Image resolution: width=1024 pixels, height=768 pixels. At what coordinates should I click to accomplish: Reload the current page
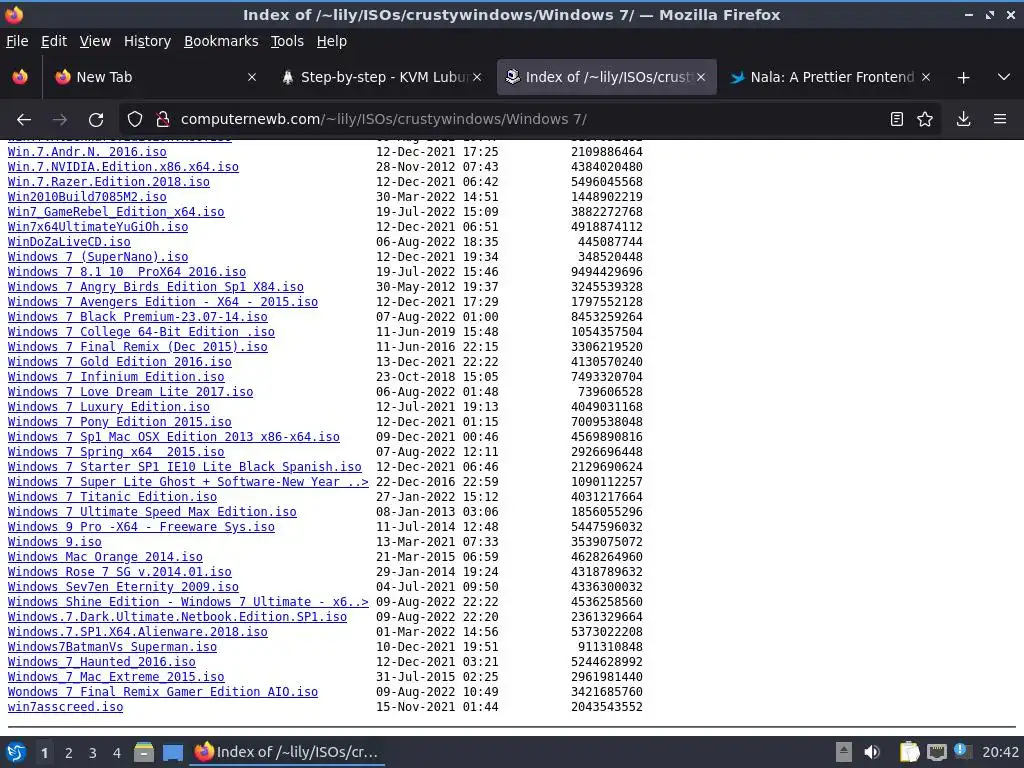pos(96,120)
